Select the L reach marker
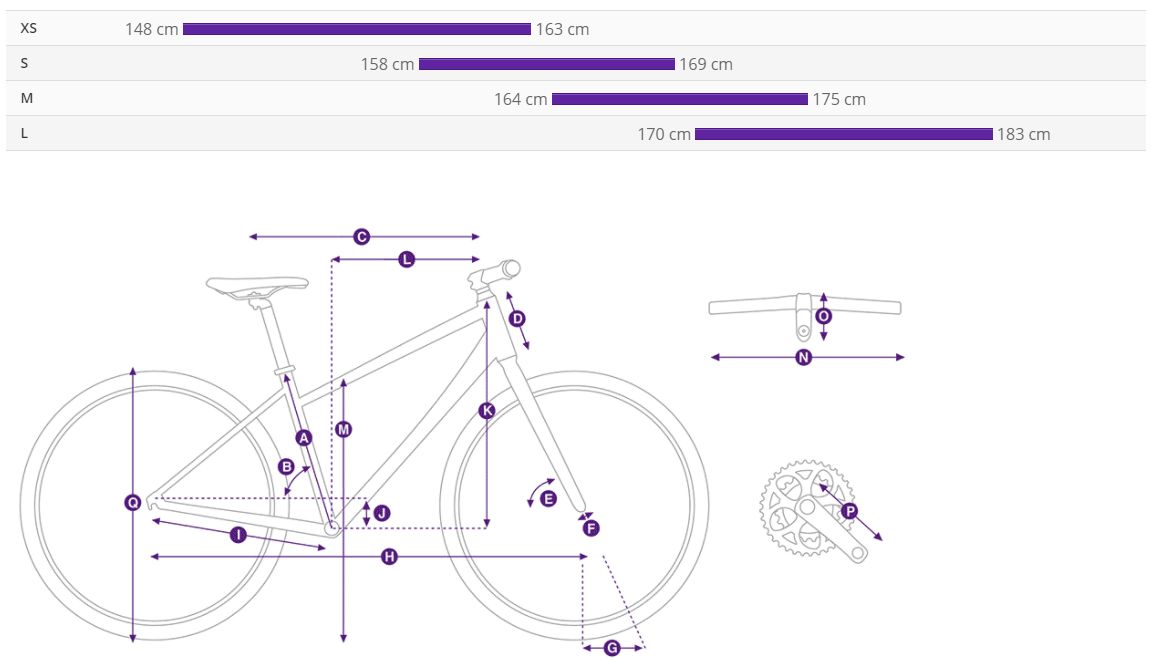1152x668 pixels. [406, 259]
